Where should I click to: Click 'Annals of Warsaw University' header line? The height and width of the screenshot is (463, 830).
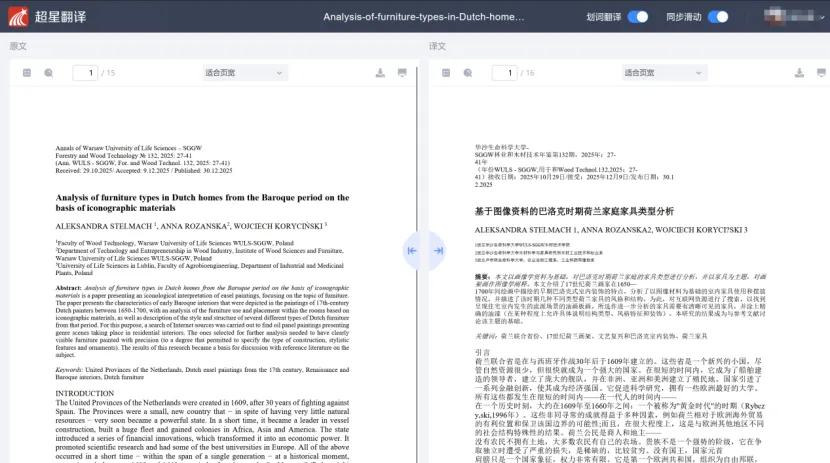click(129, 148)
